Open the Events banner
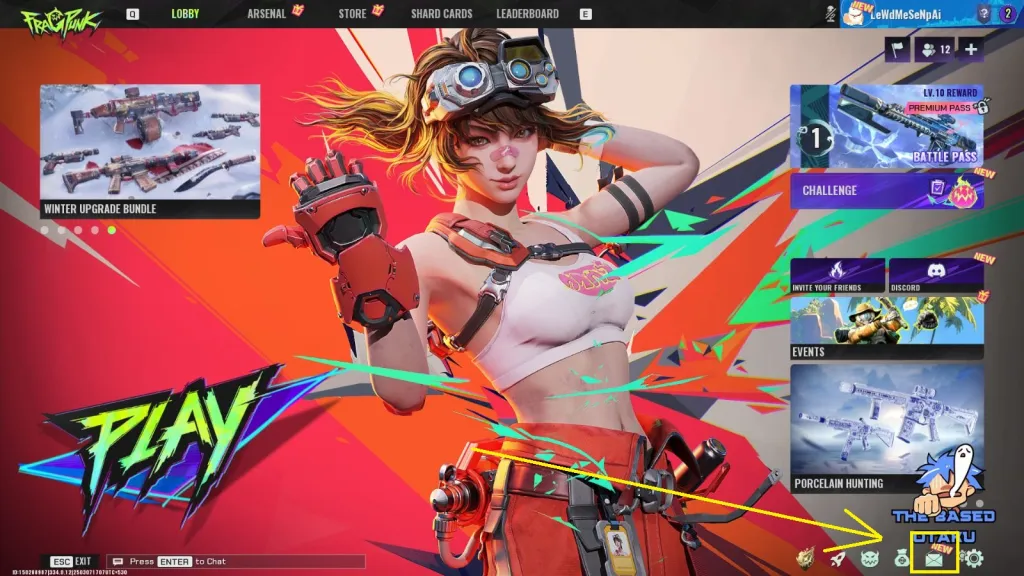This screenshot has height=576, width=1024. 887,328
